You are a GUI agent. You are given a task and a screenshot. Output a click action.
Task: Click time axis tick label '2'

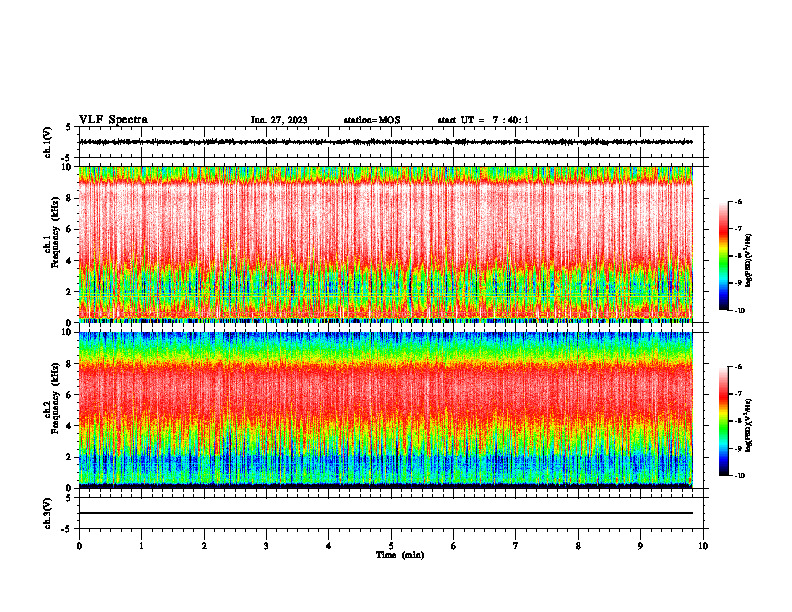pos(204,546)
